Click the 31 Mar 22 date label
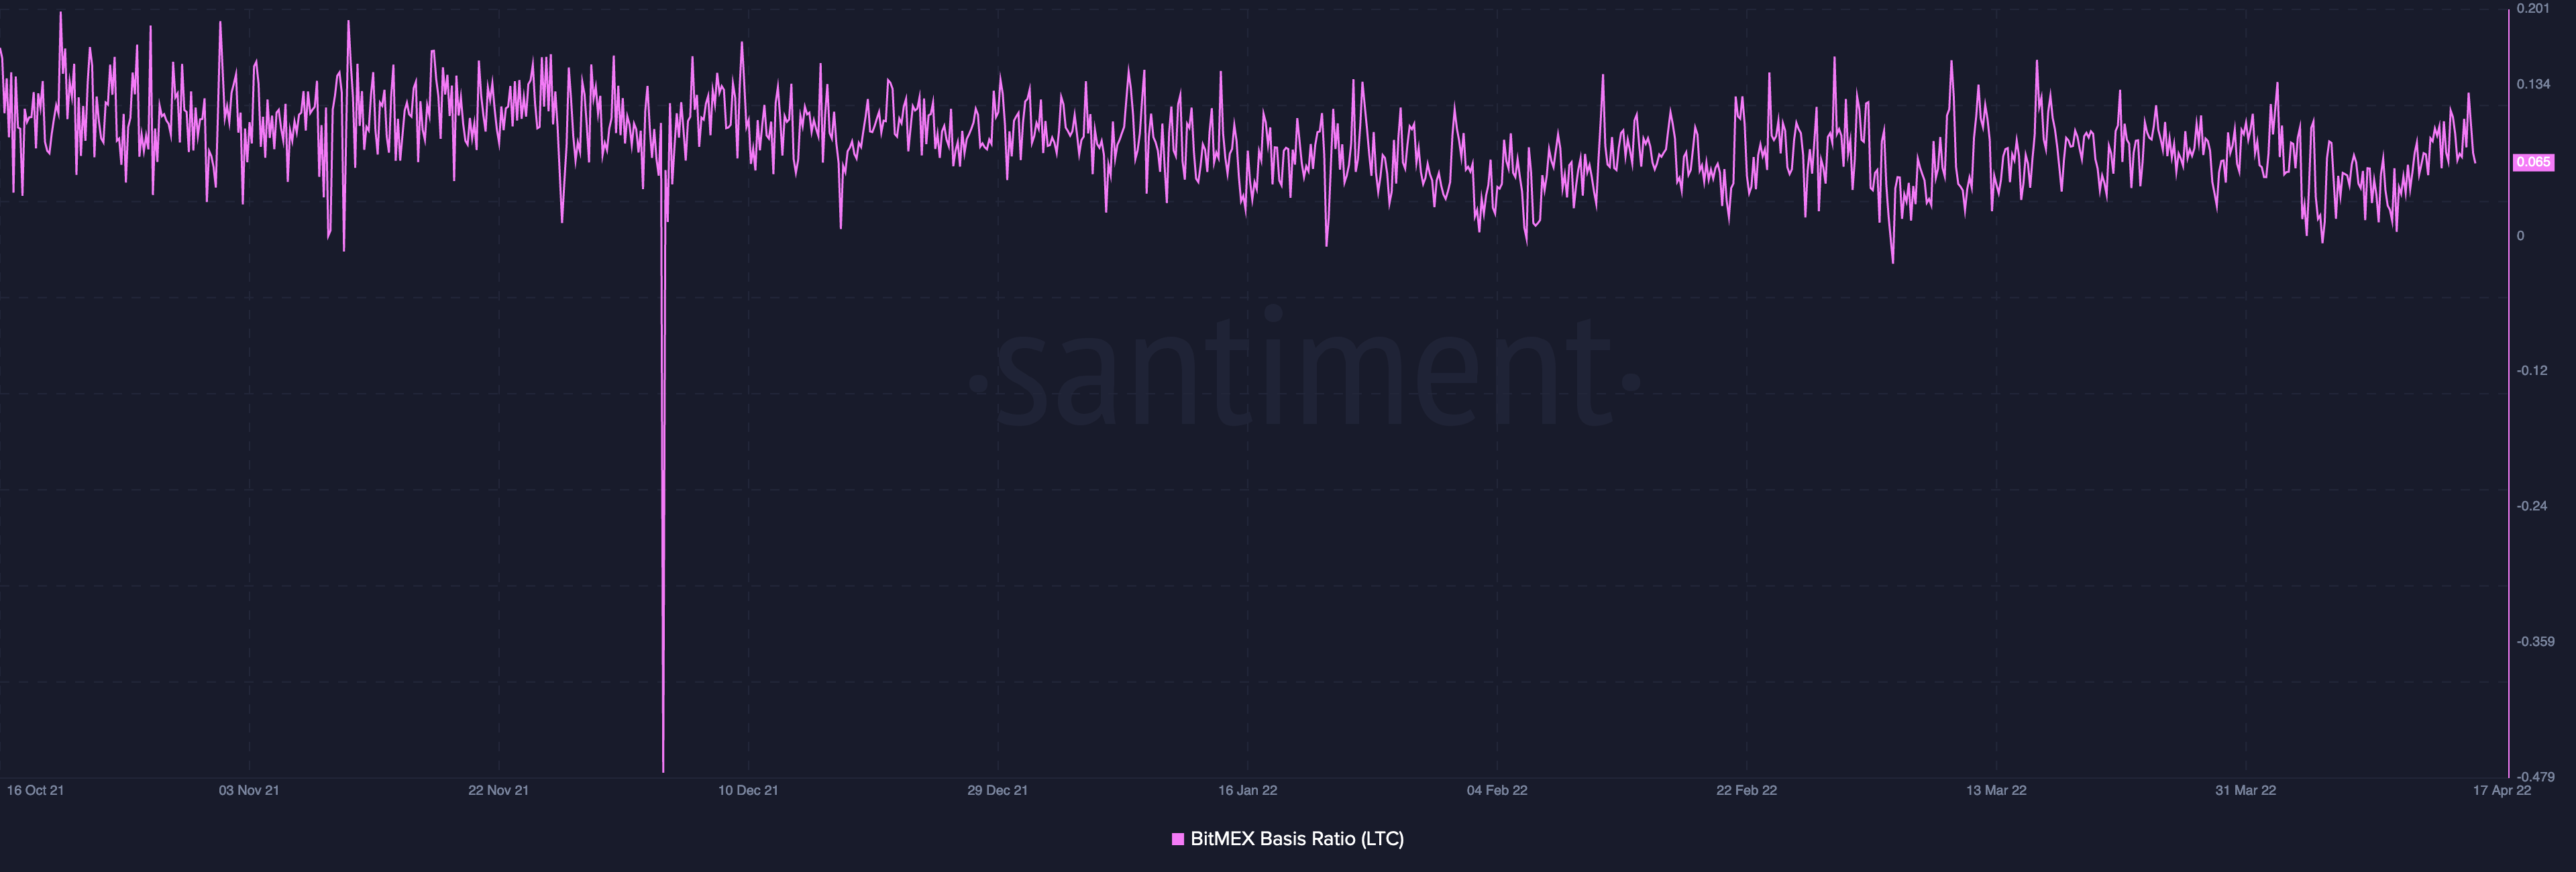This screenshot has height=872, width=2576. 2245,790
